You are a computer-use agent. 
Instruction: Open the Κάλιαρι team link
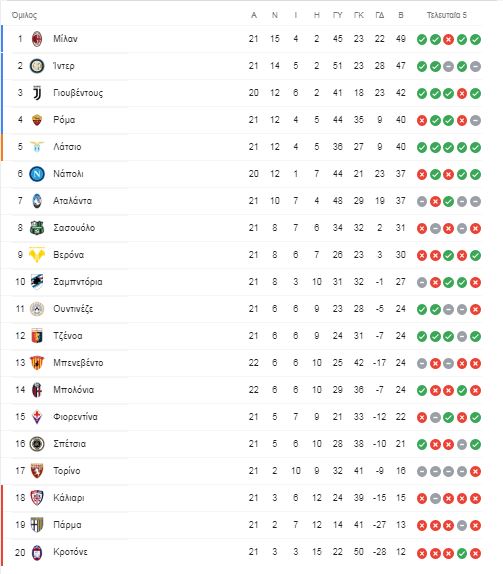coord(68,498)
